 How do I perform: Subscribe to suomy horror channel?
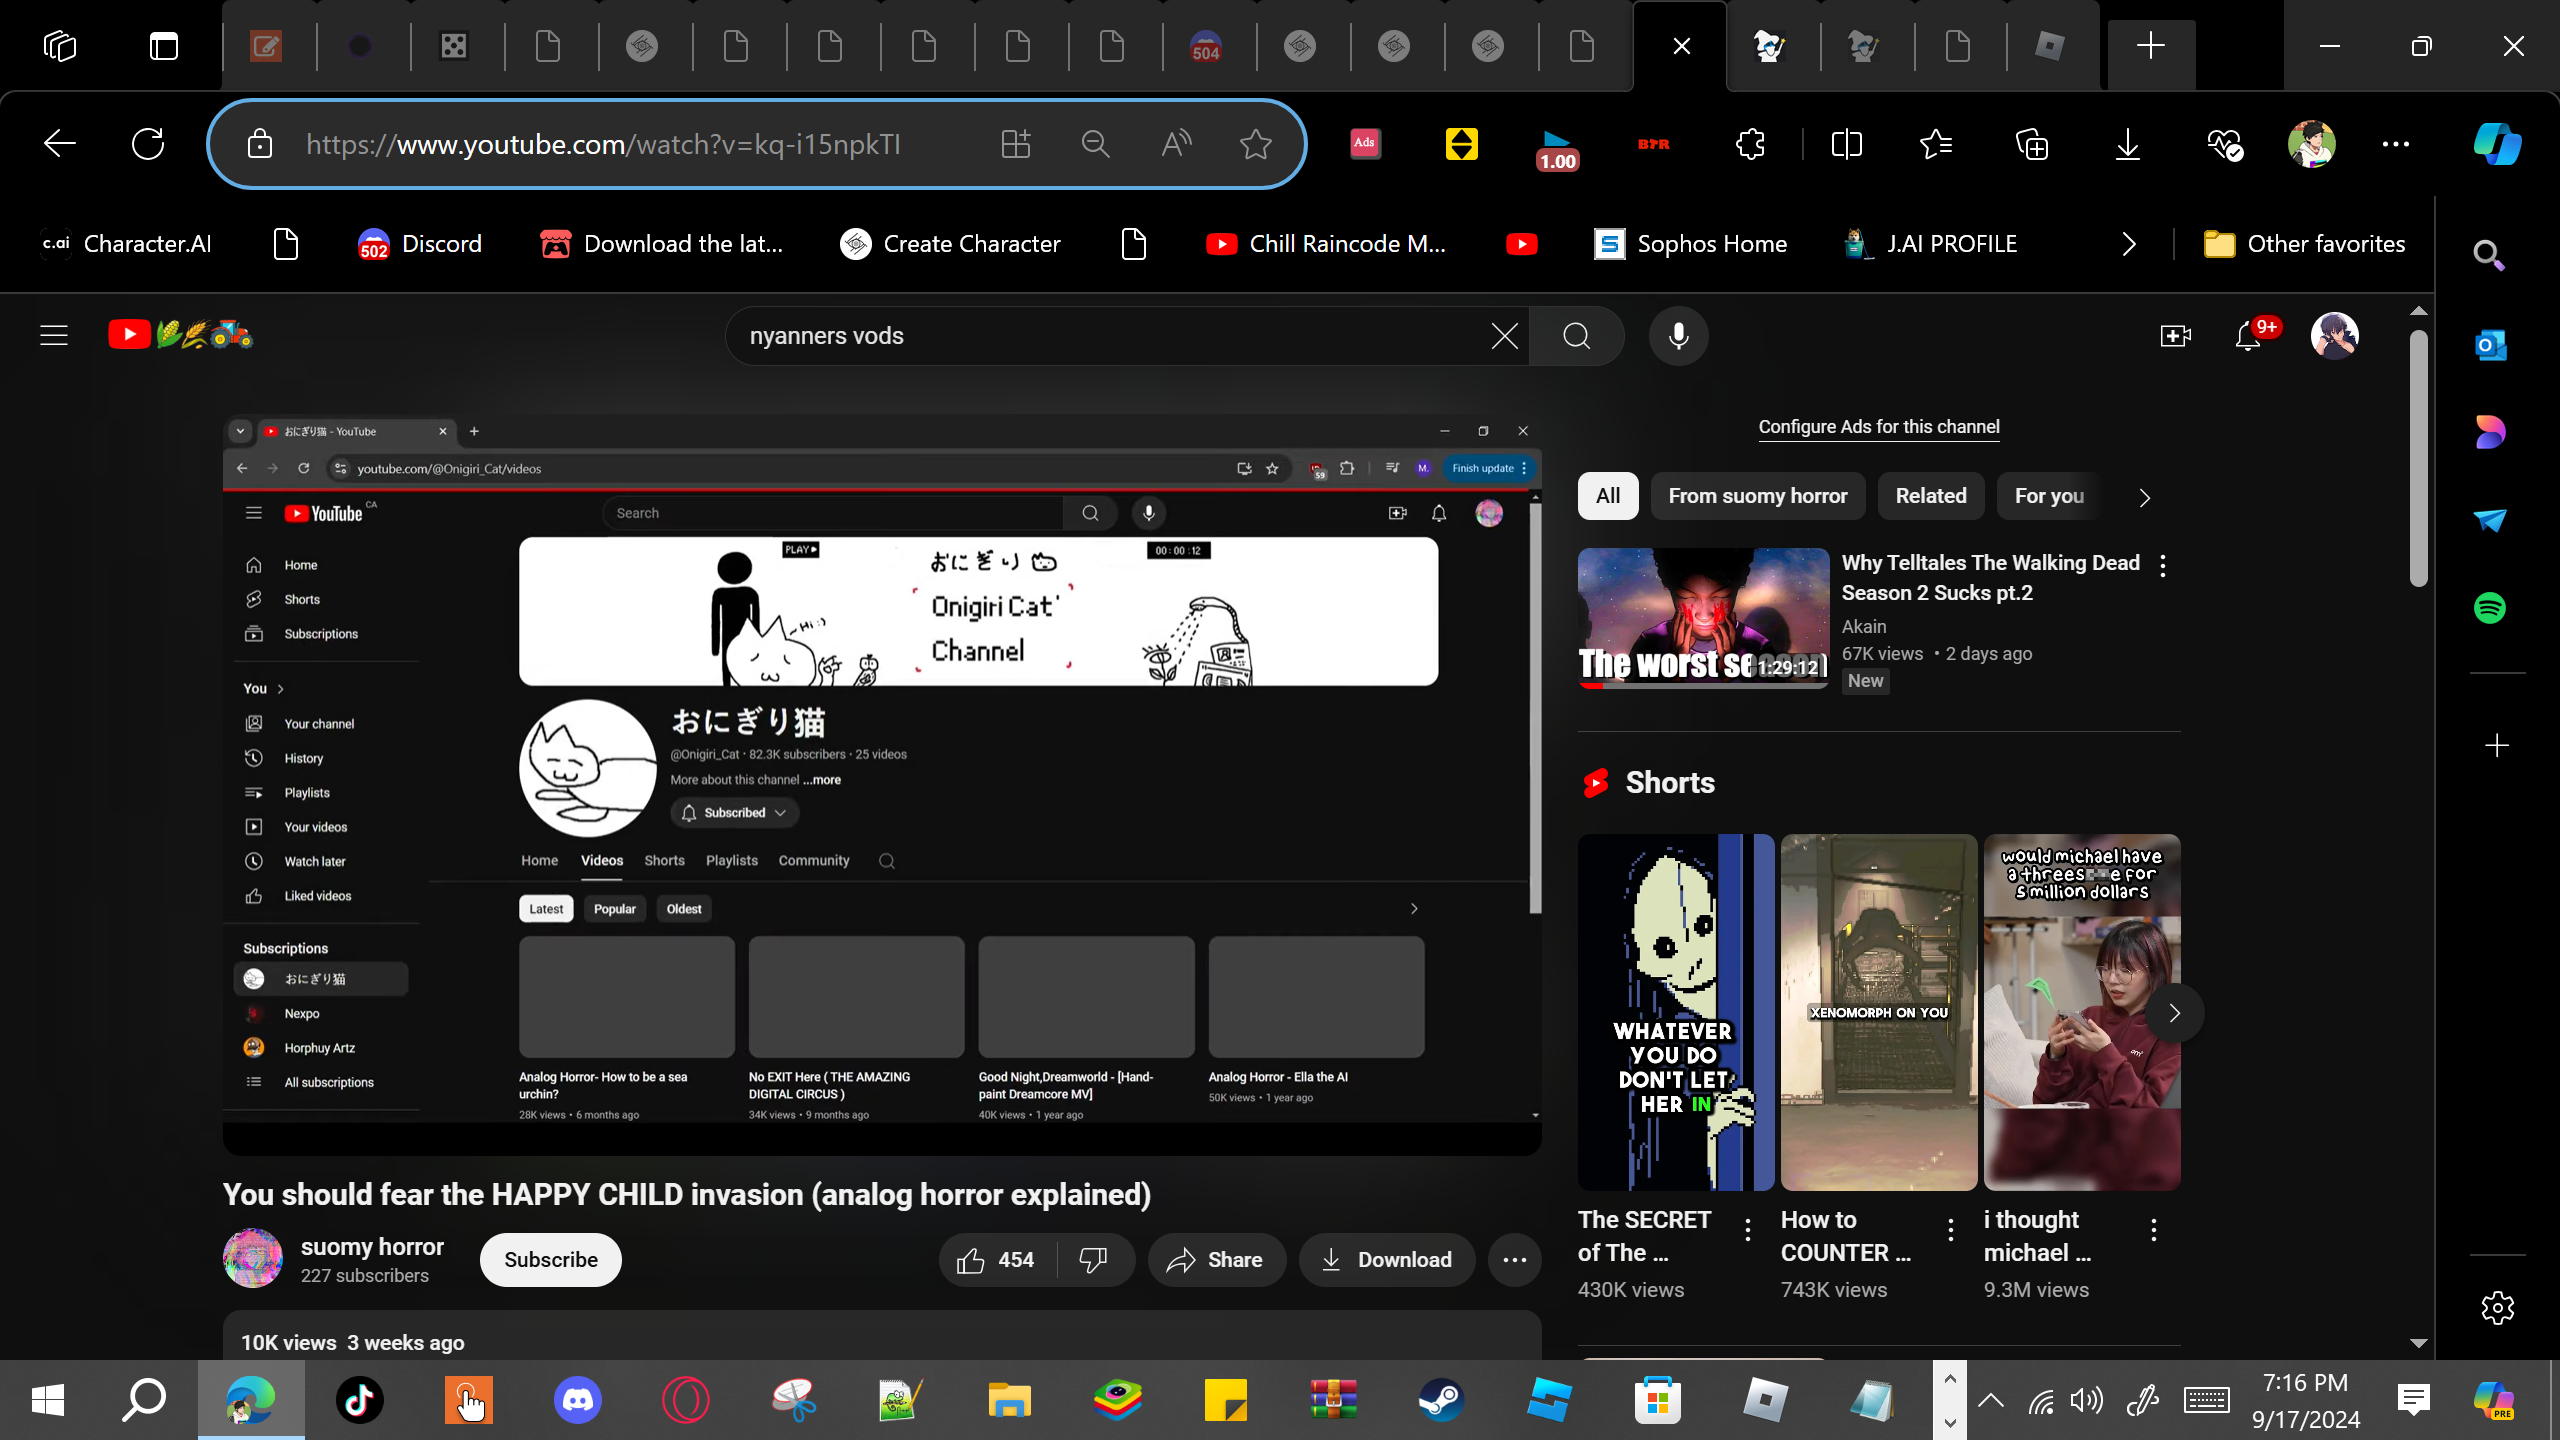(x=550, y=1260)
